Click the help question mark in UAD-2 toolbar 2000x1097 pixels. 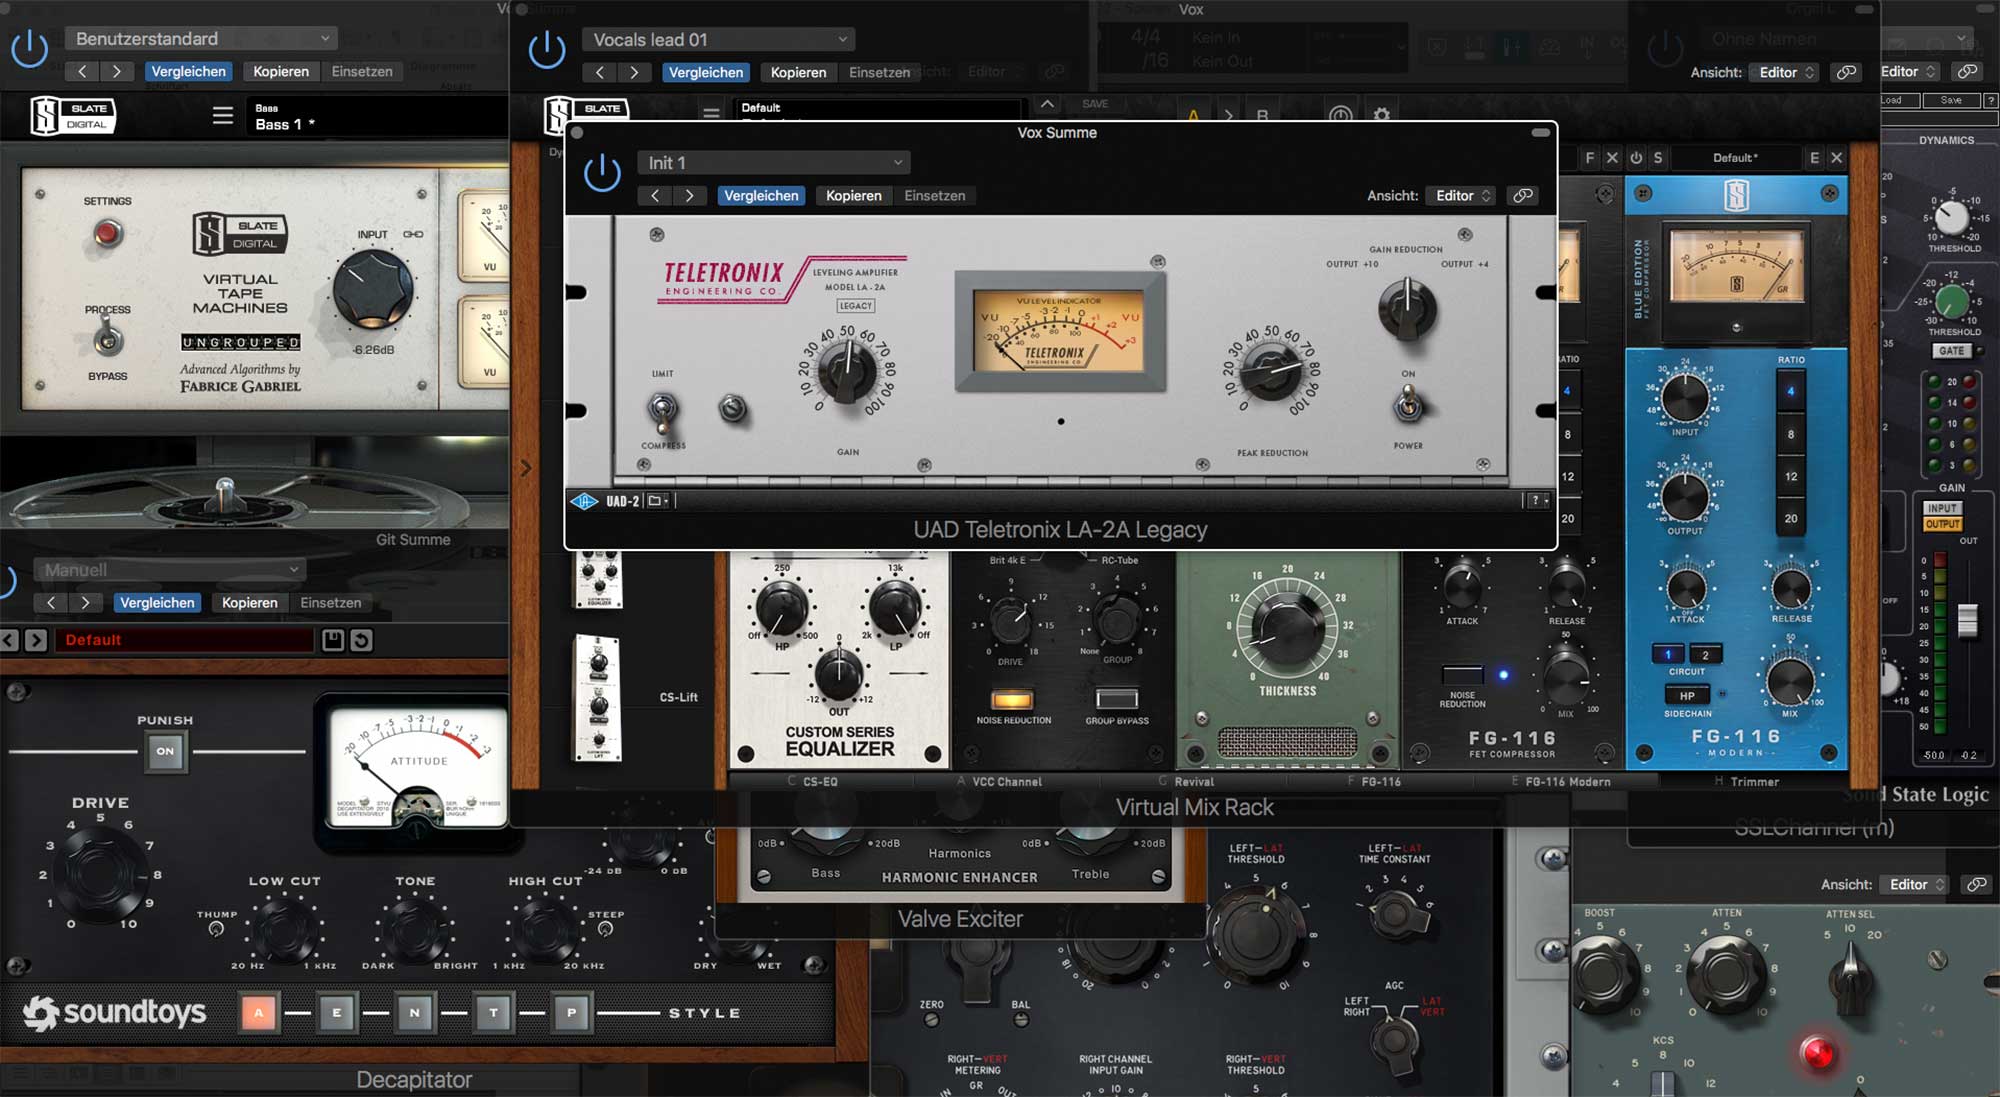tap(1536, 501)
